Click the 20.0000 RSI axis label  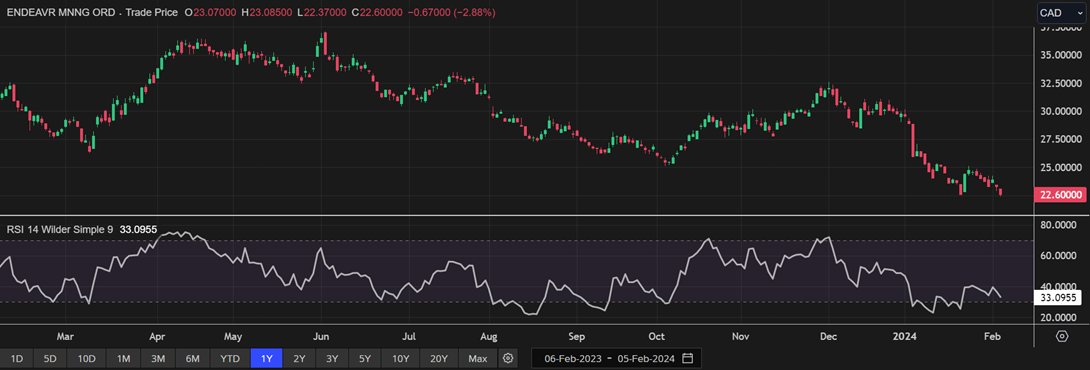[x=1059, y=317]
